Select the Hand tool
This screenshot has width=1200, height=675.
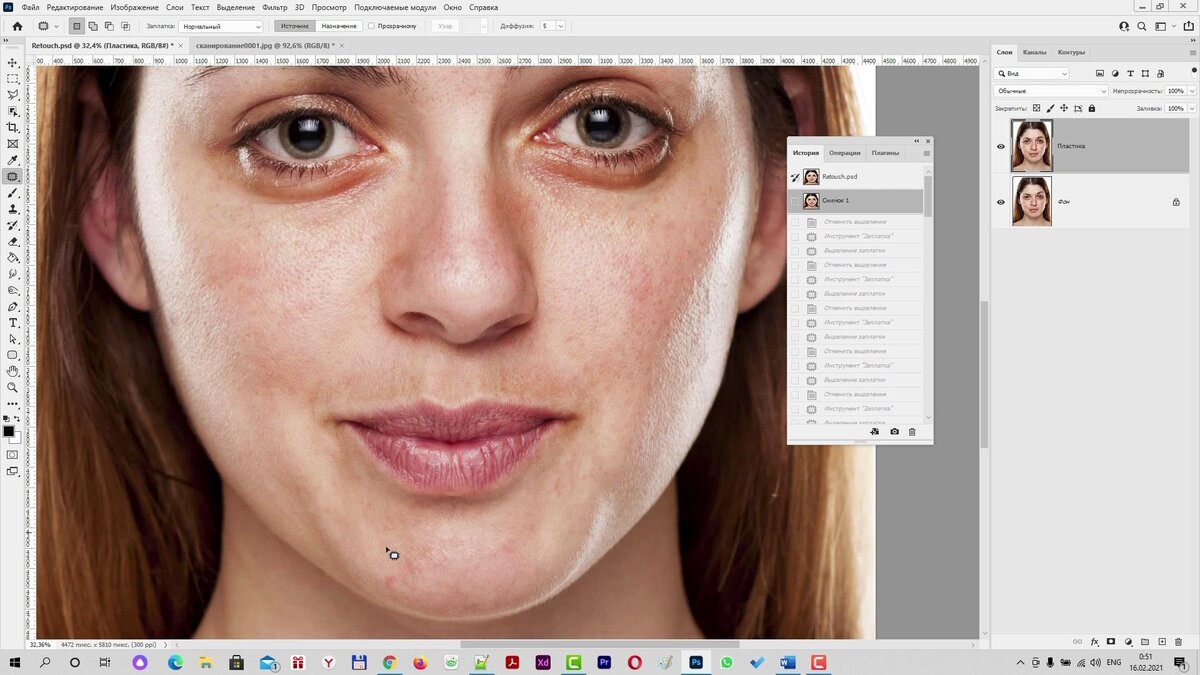(x=13, y=371)
